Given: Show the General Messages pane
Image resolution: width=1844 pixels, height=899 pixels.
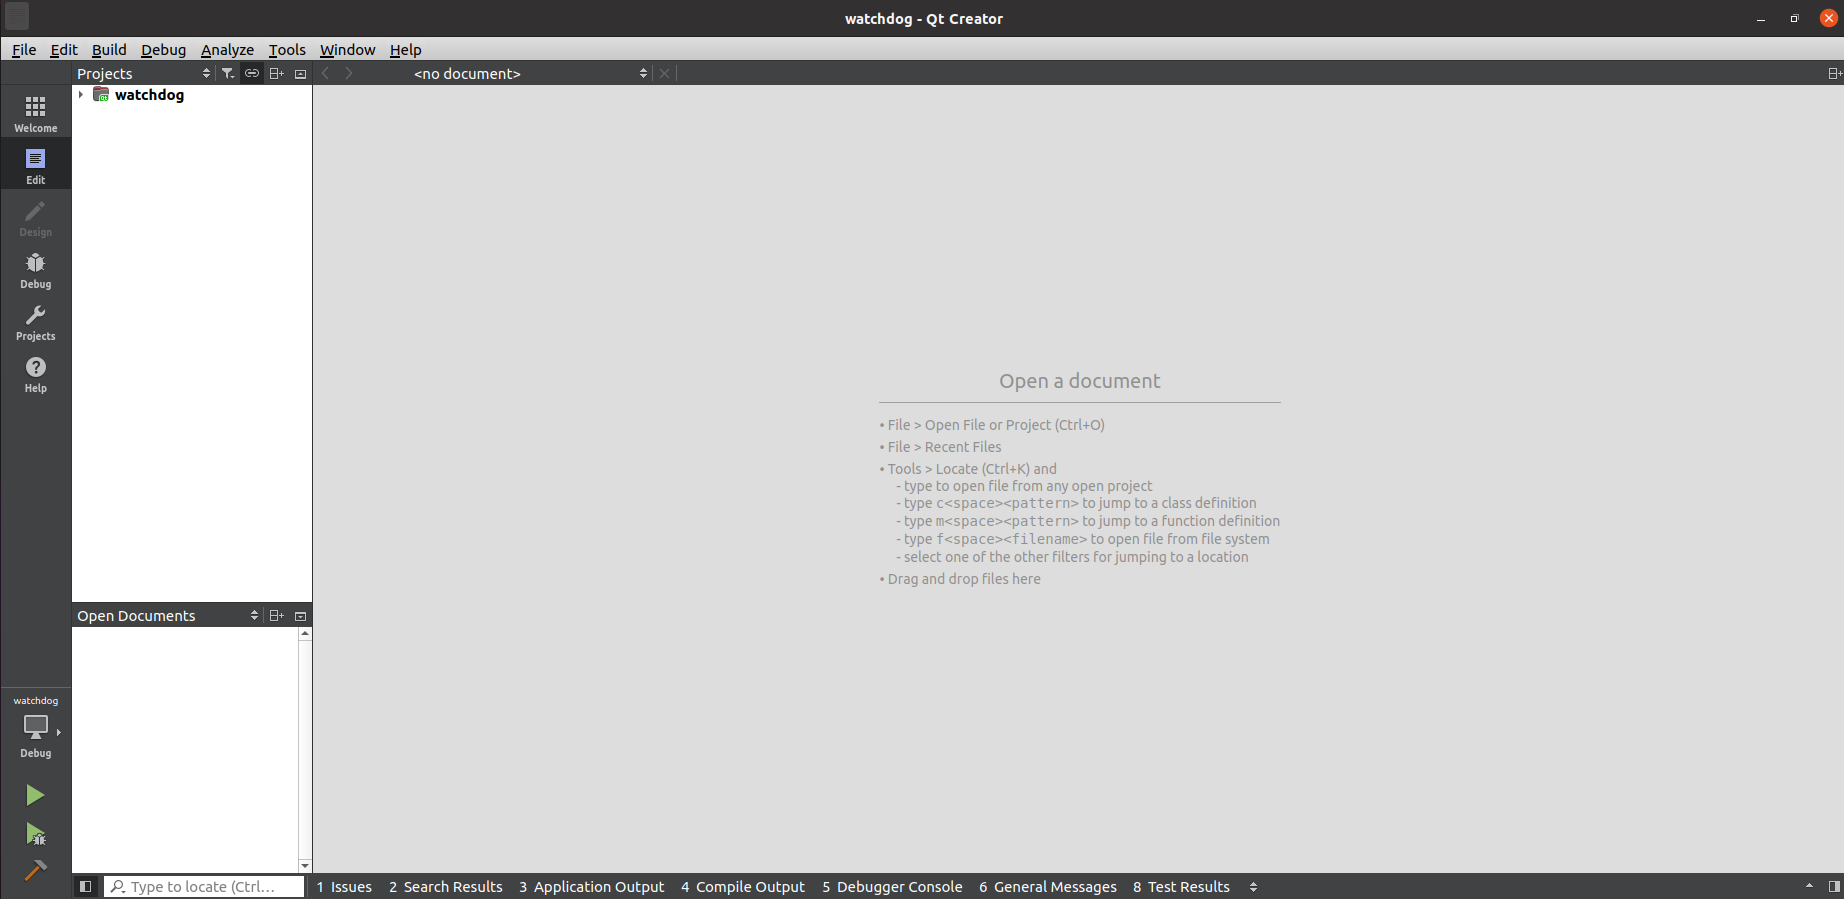Looking at the screenshot, I should tap(1048, 886).
